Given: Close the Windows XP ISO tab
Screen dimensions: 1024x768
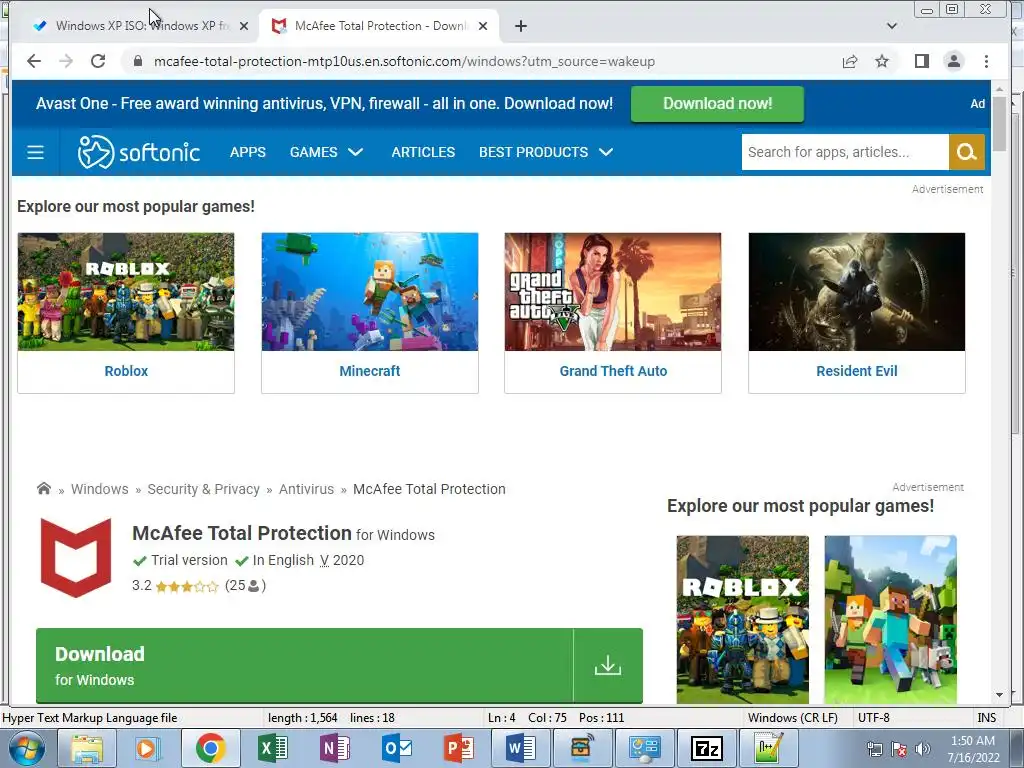Looking at the screenshot, I should [x=244, y=26].
